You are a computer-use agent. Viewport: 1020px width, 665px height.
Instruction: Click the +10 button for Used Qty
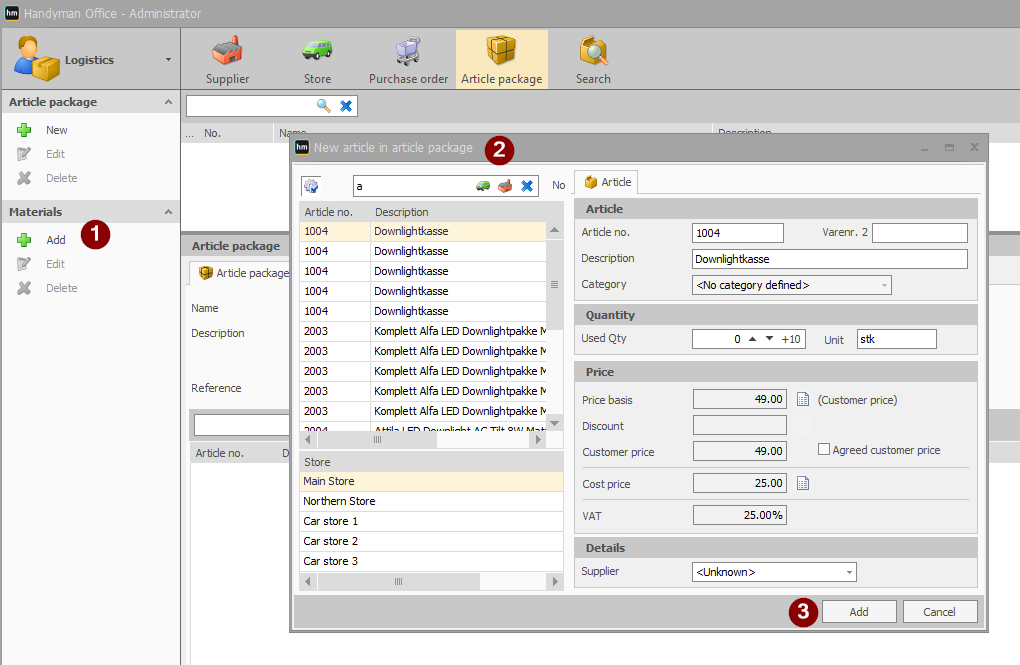pyautogui.click(x=791, y=339)
